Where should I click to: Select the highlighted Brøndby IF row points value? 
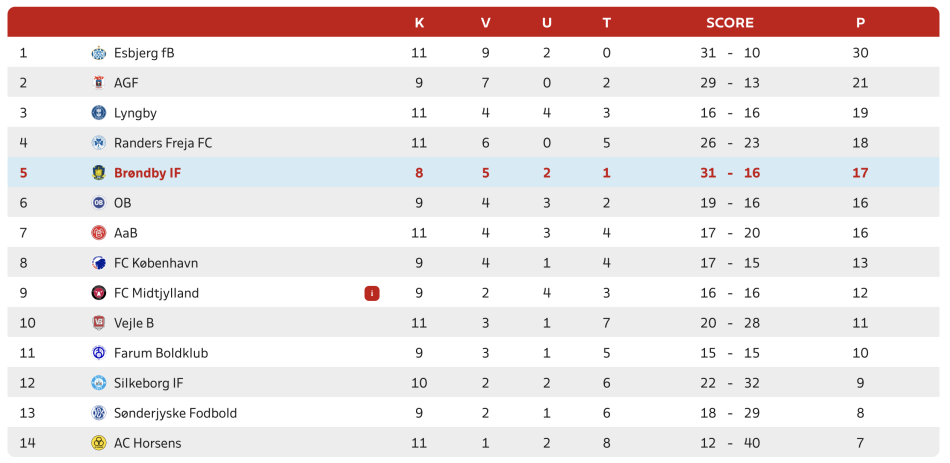[860, 173]
